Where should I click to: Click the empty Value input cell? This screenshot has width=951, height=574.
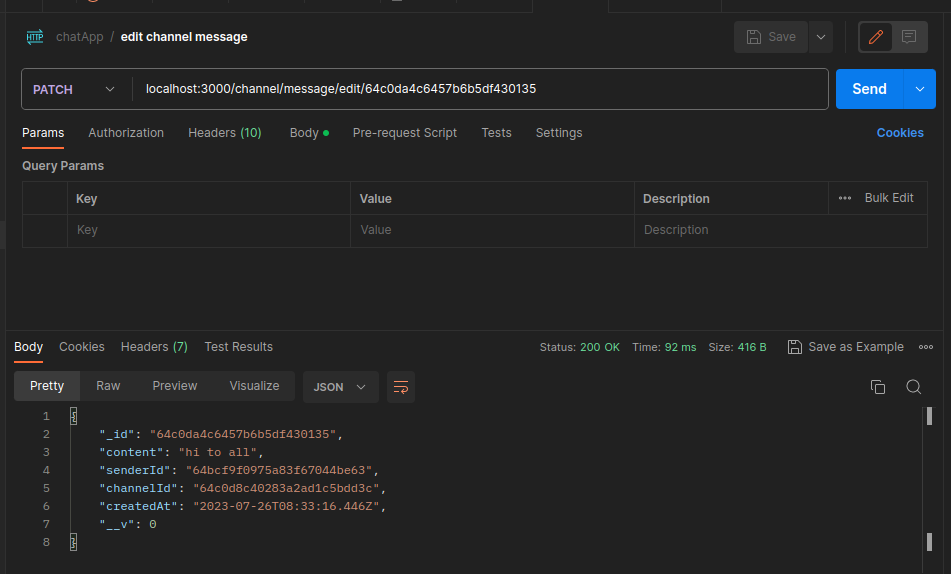click(492, 231)
